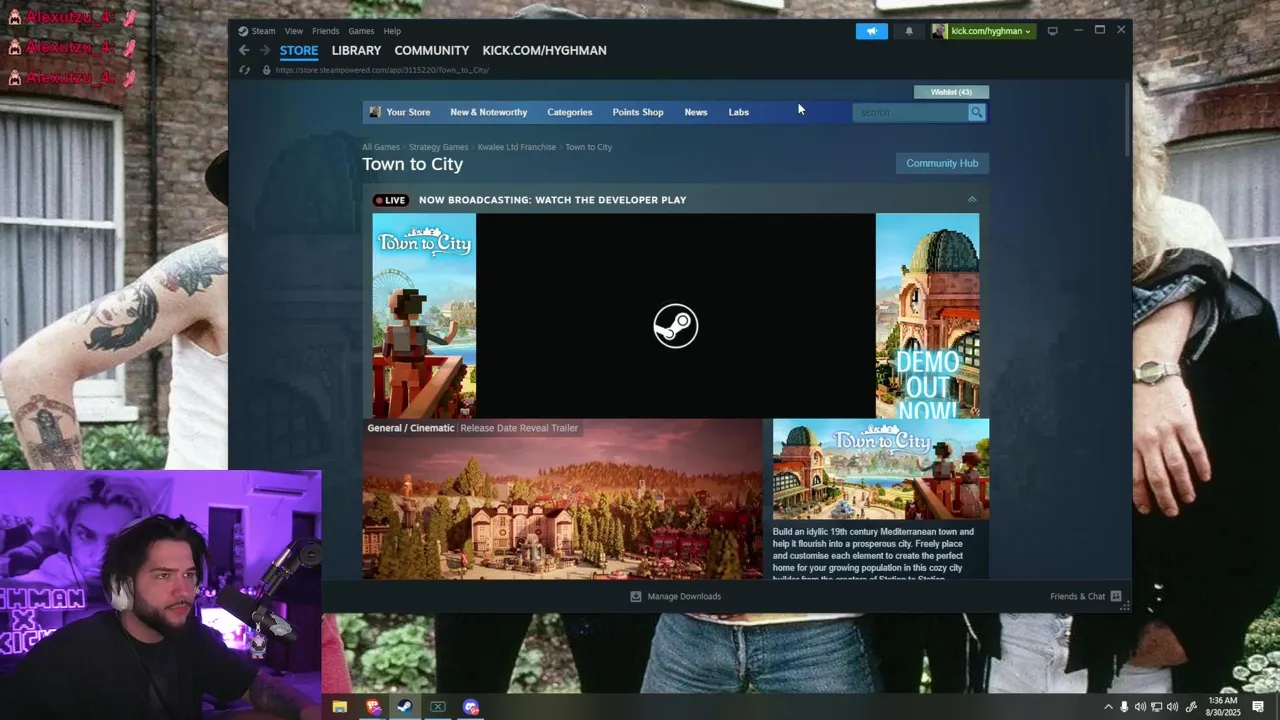Click the store search input field
1280x720 pixels.
pos(910,112)
